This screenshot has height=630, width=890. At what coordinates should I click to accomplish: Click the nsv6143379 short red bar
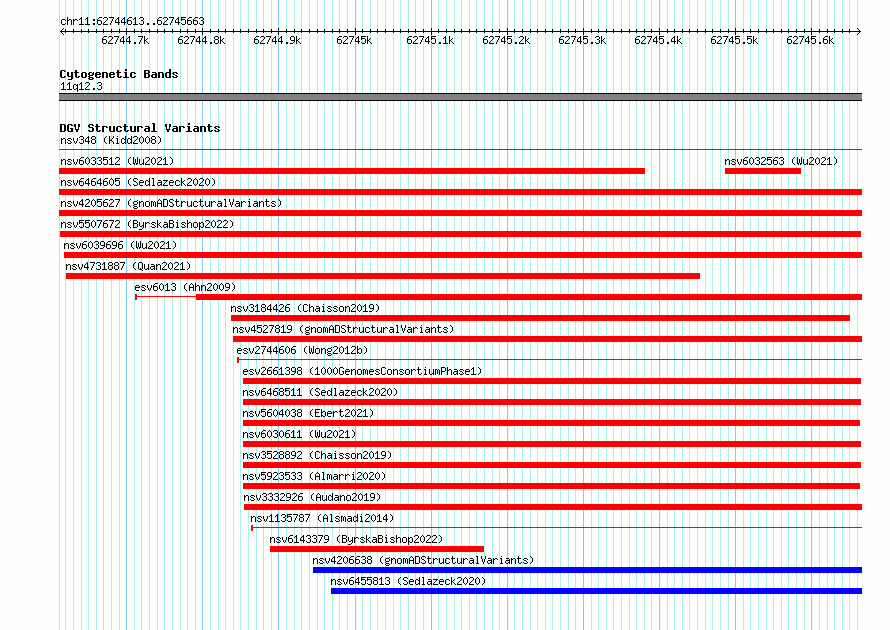click(377, 549)
